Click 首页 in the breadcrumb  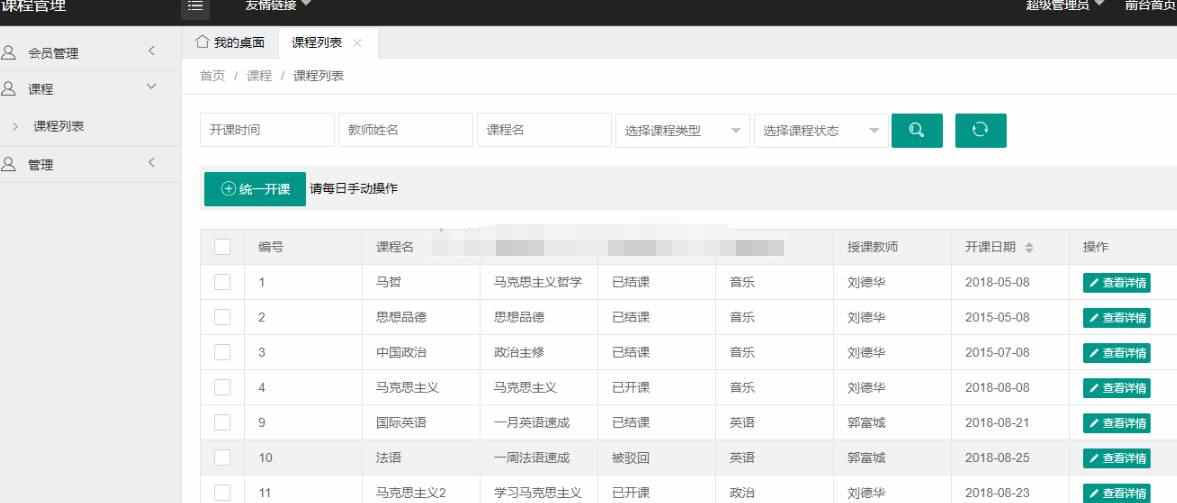pos(212,76)
